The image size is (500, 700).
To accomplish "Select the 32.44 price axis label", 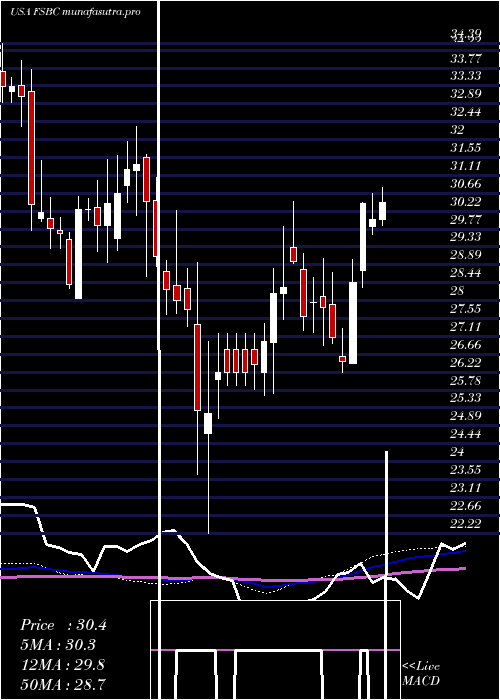I will click(466, 112).
